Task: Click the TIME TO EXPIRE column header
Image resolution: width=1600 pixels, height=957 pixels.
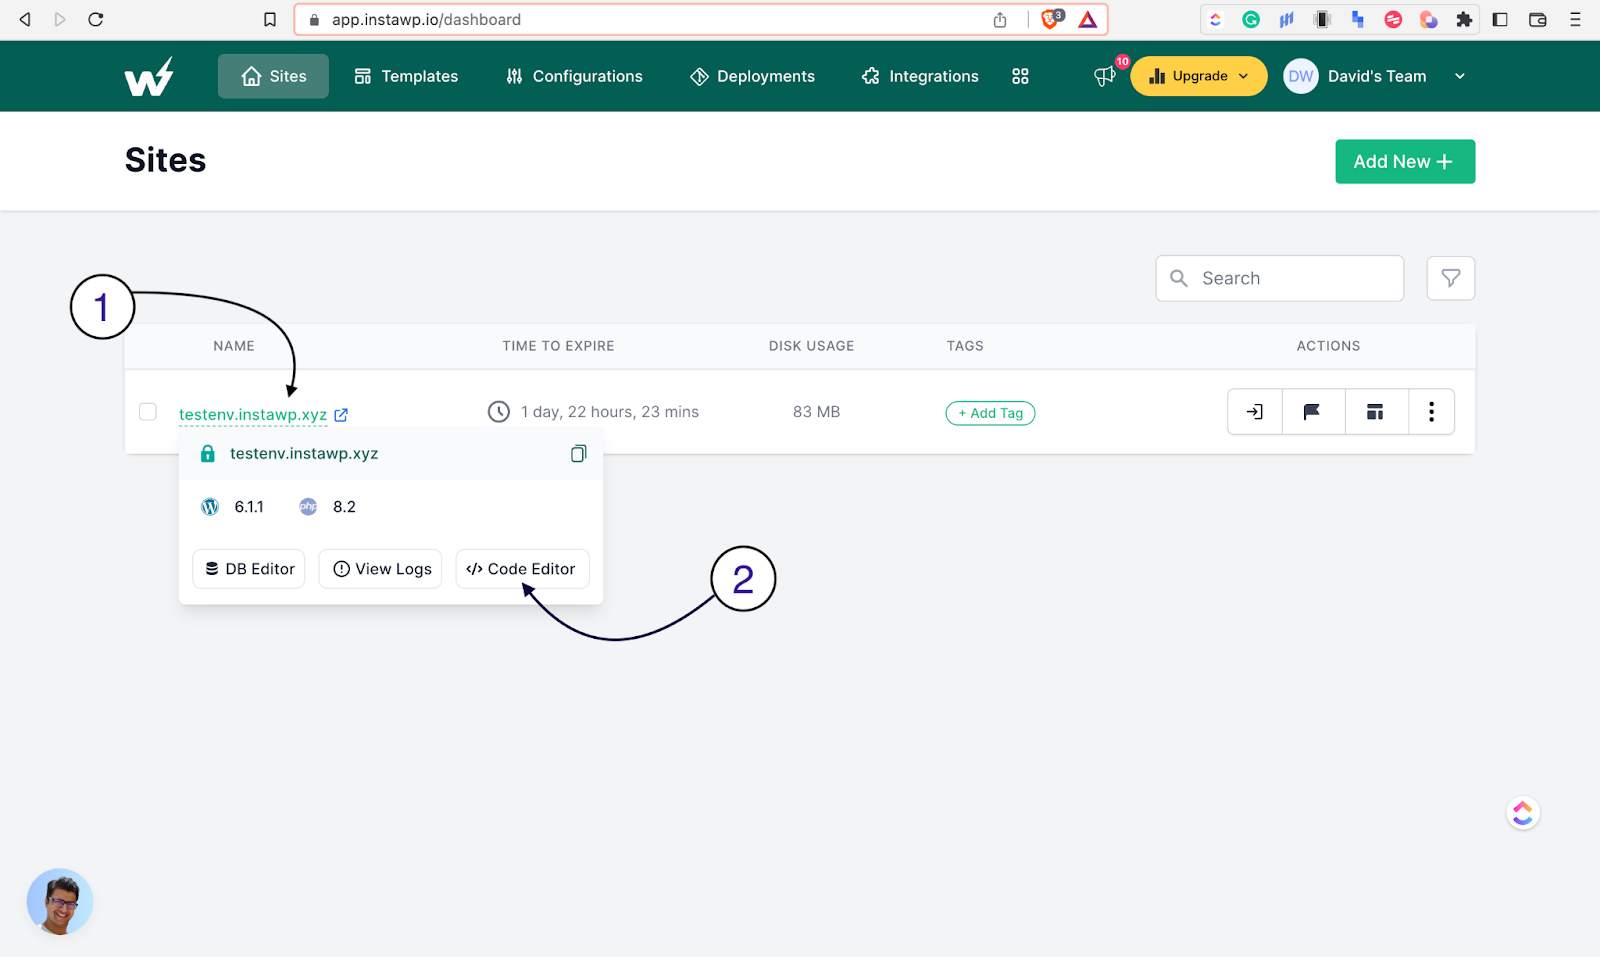Action: [x=558, y=346]
